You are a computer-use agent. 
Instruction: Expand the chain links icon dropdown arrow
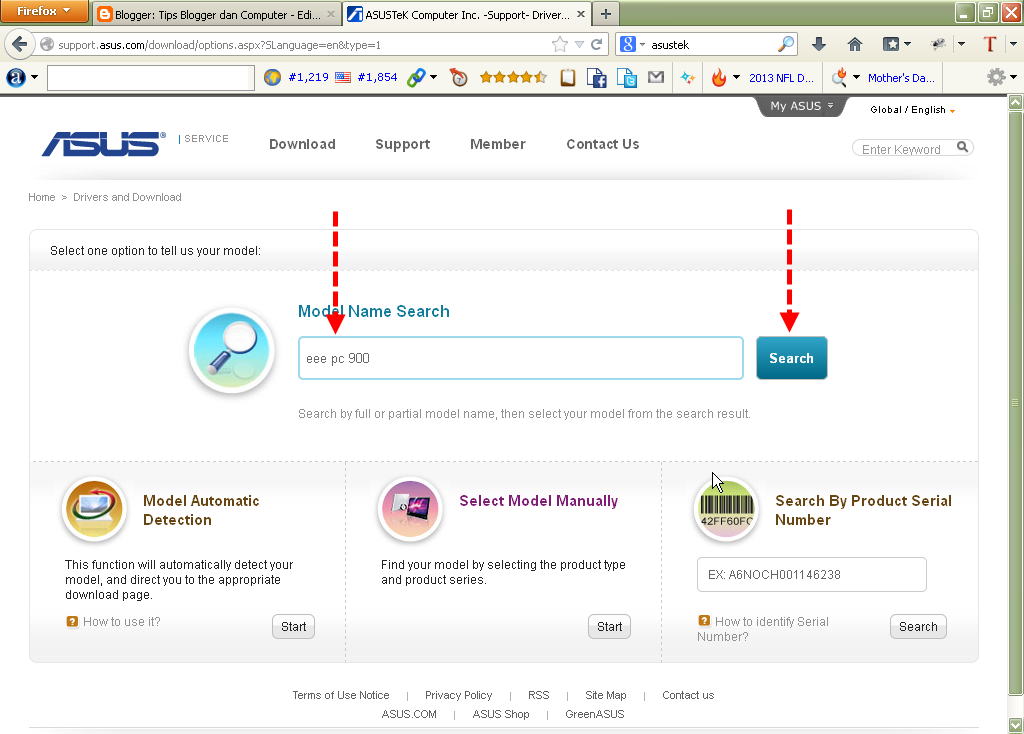point(434,78)
